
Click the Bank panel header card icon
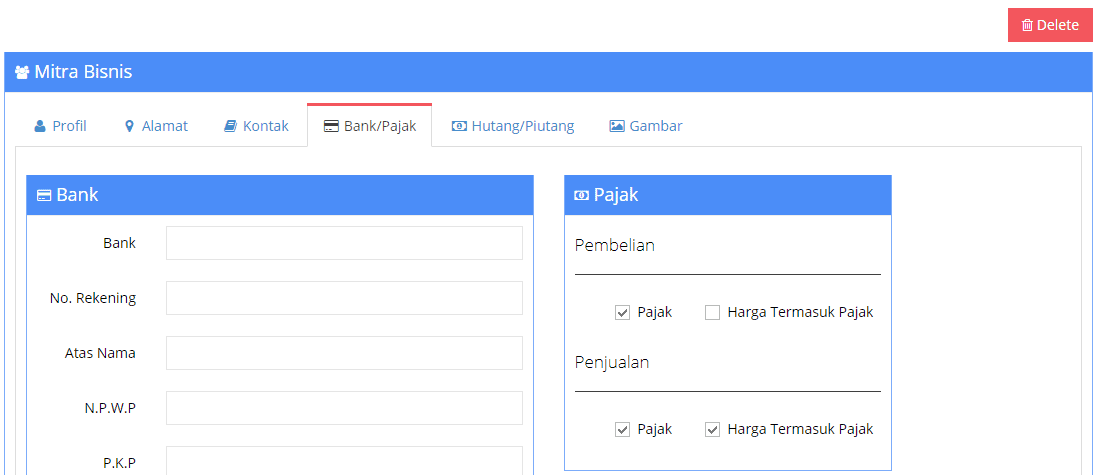[44, 196]
